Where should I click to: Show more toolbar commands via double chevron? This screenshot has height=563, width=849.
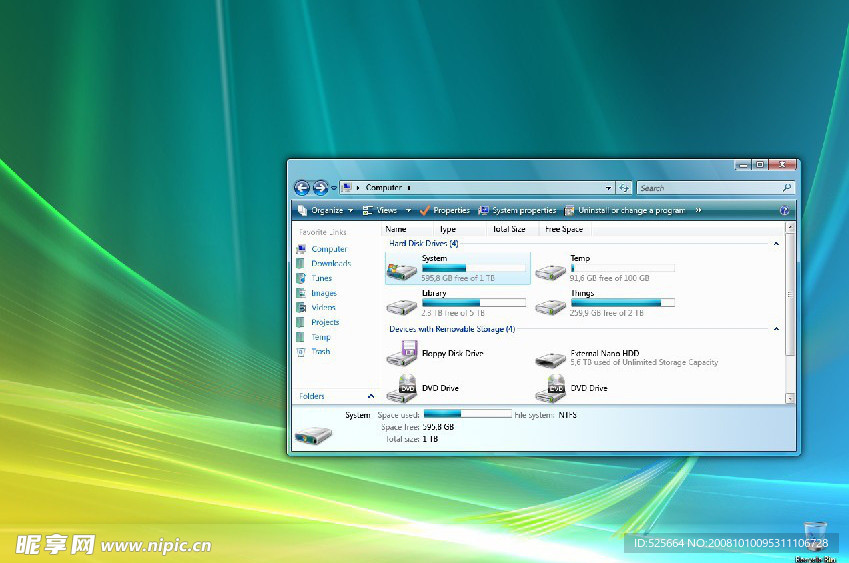(x=698, y=210)
